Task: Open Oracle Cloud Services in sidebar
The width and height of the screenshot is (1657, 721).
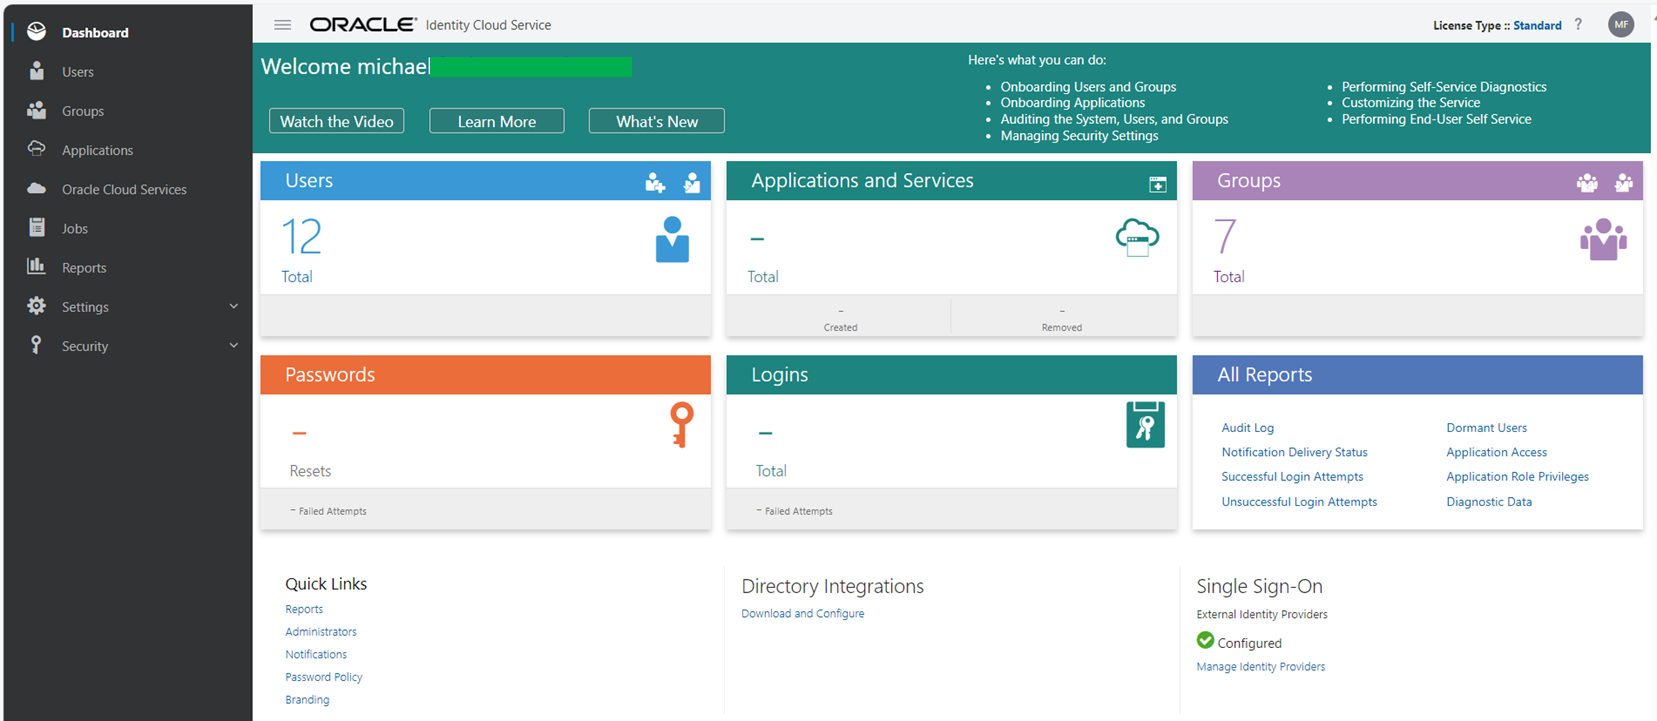Action: pyautogui.click(x=124, y=189)
